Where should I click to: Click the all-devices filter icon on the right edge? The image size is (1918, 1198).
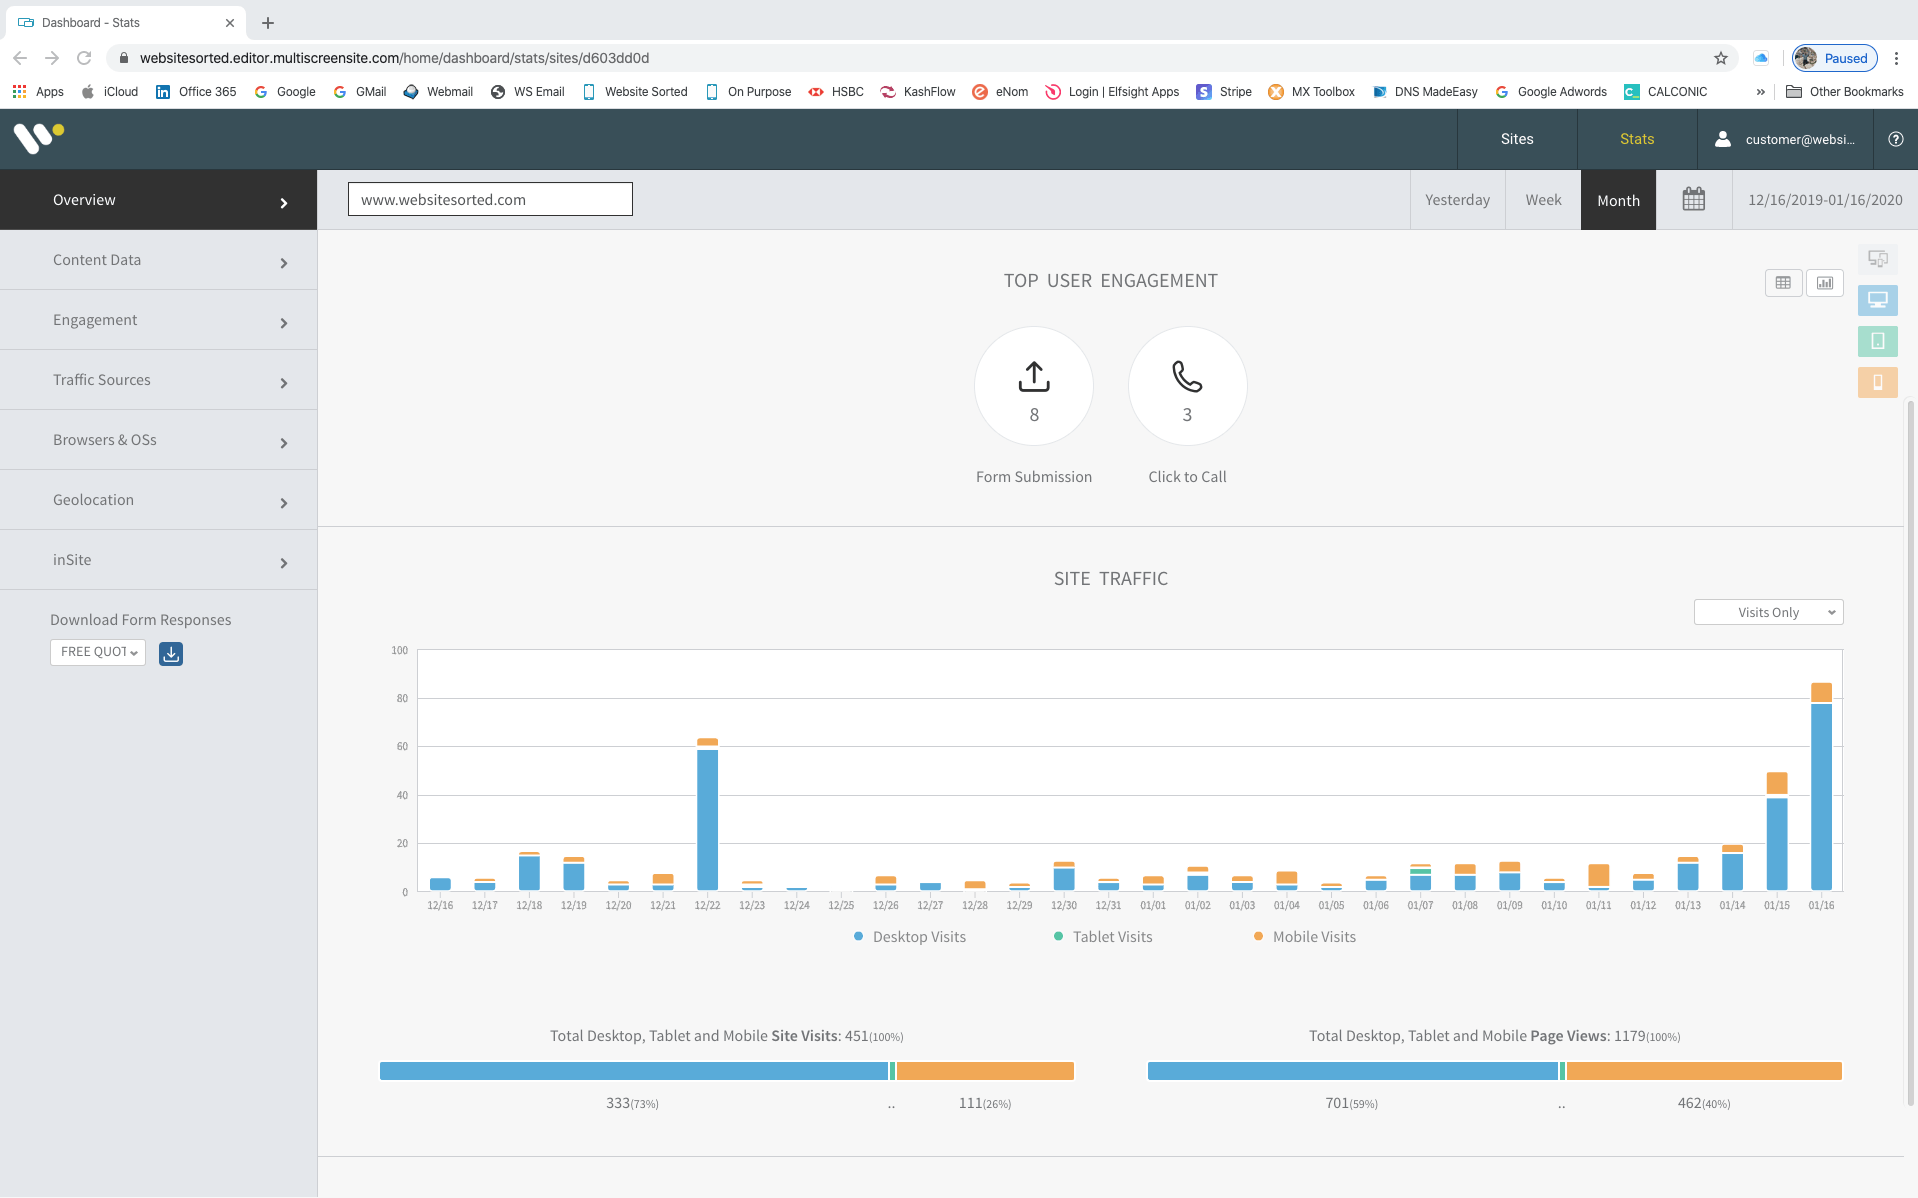point(1877,259)
